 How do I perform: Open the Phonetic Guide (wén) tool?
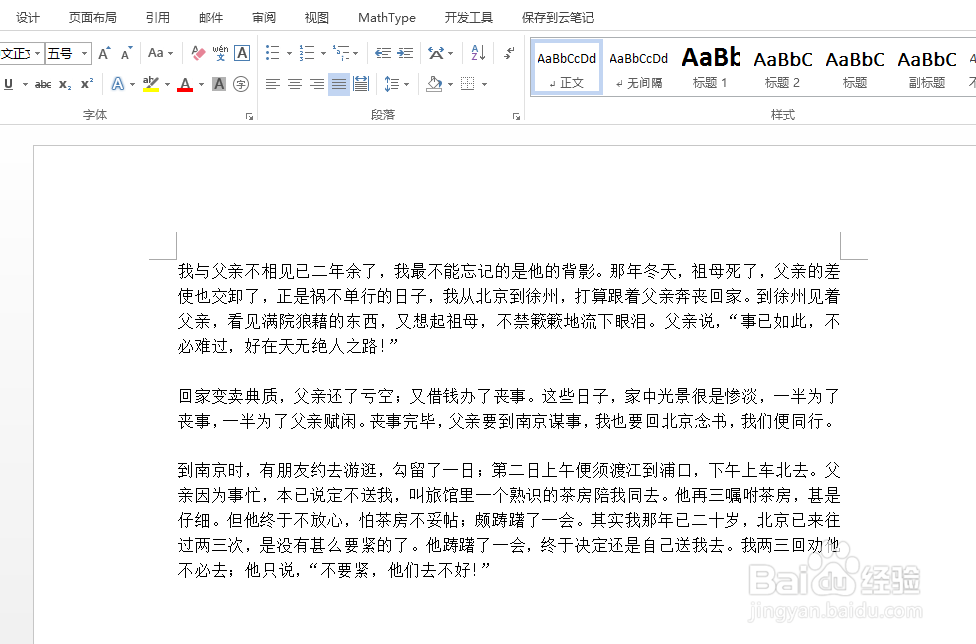click(220, 54)
